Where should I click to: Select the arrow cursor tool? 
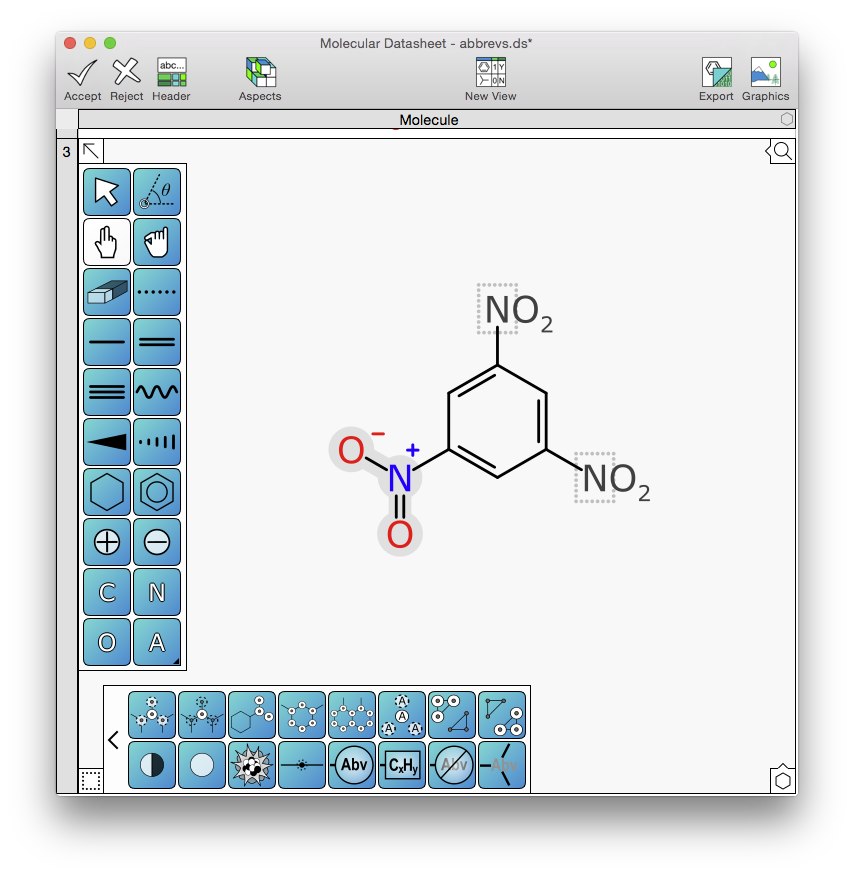coord(107,192)
